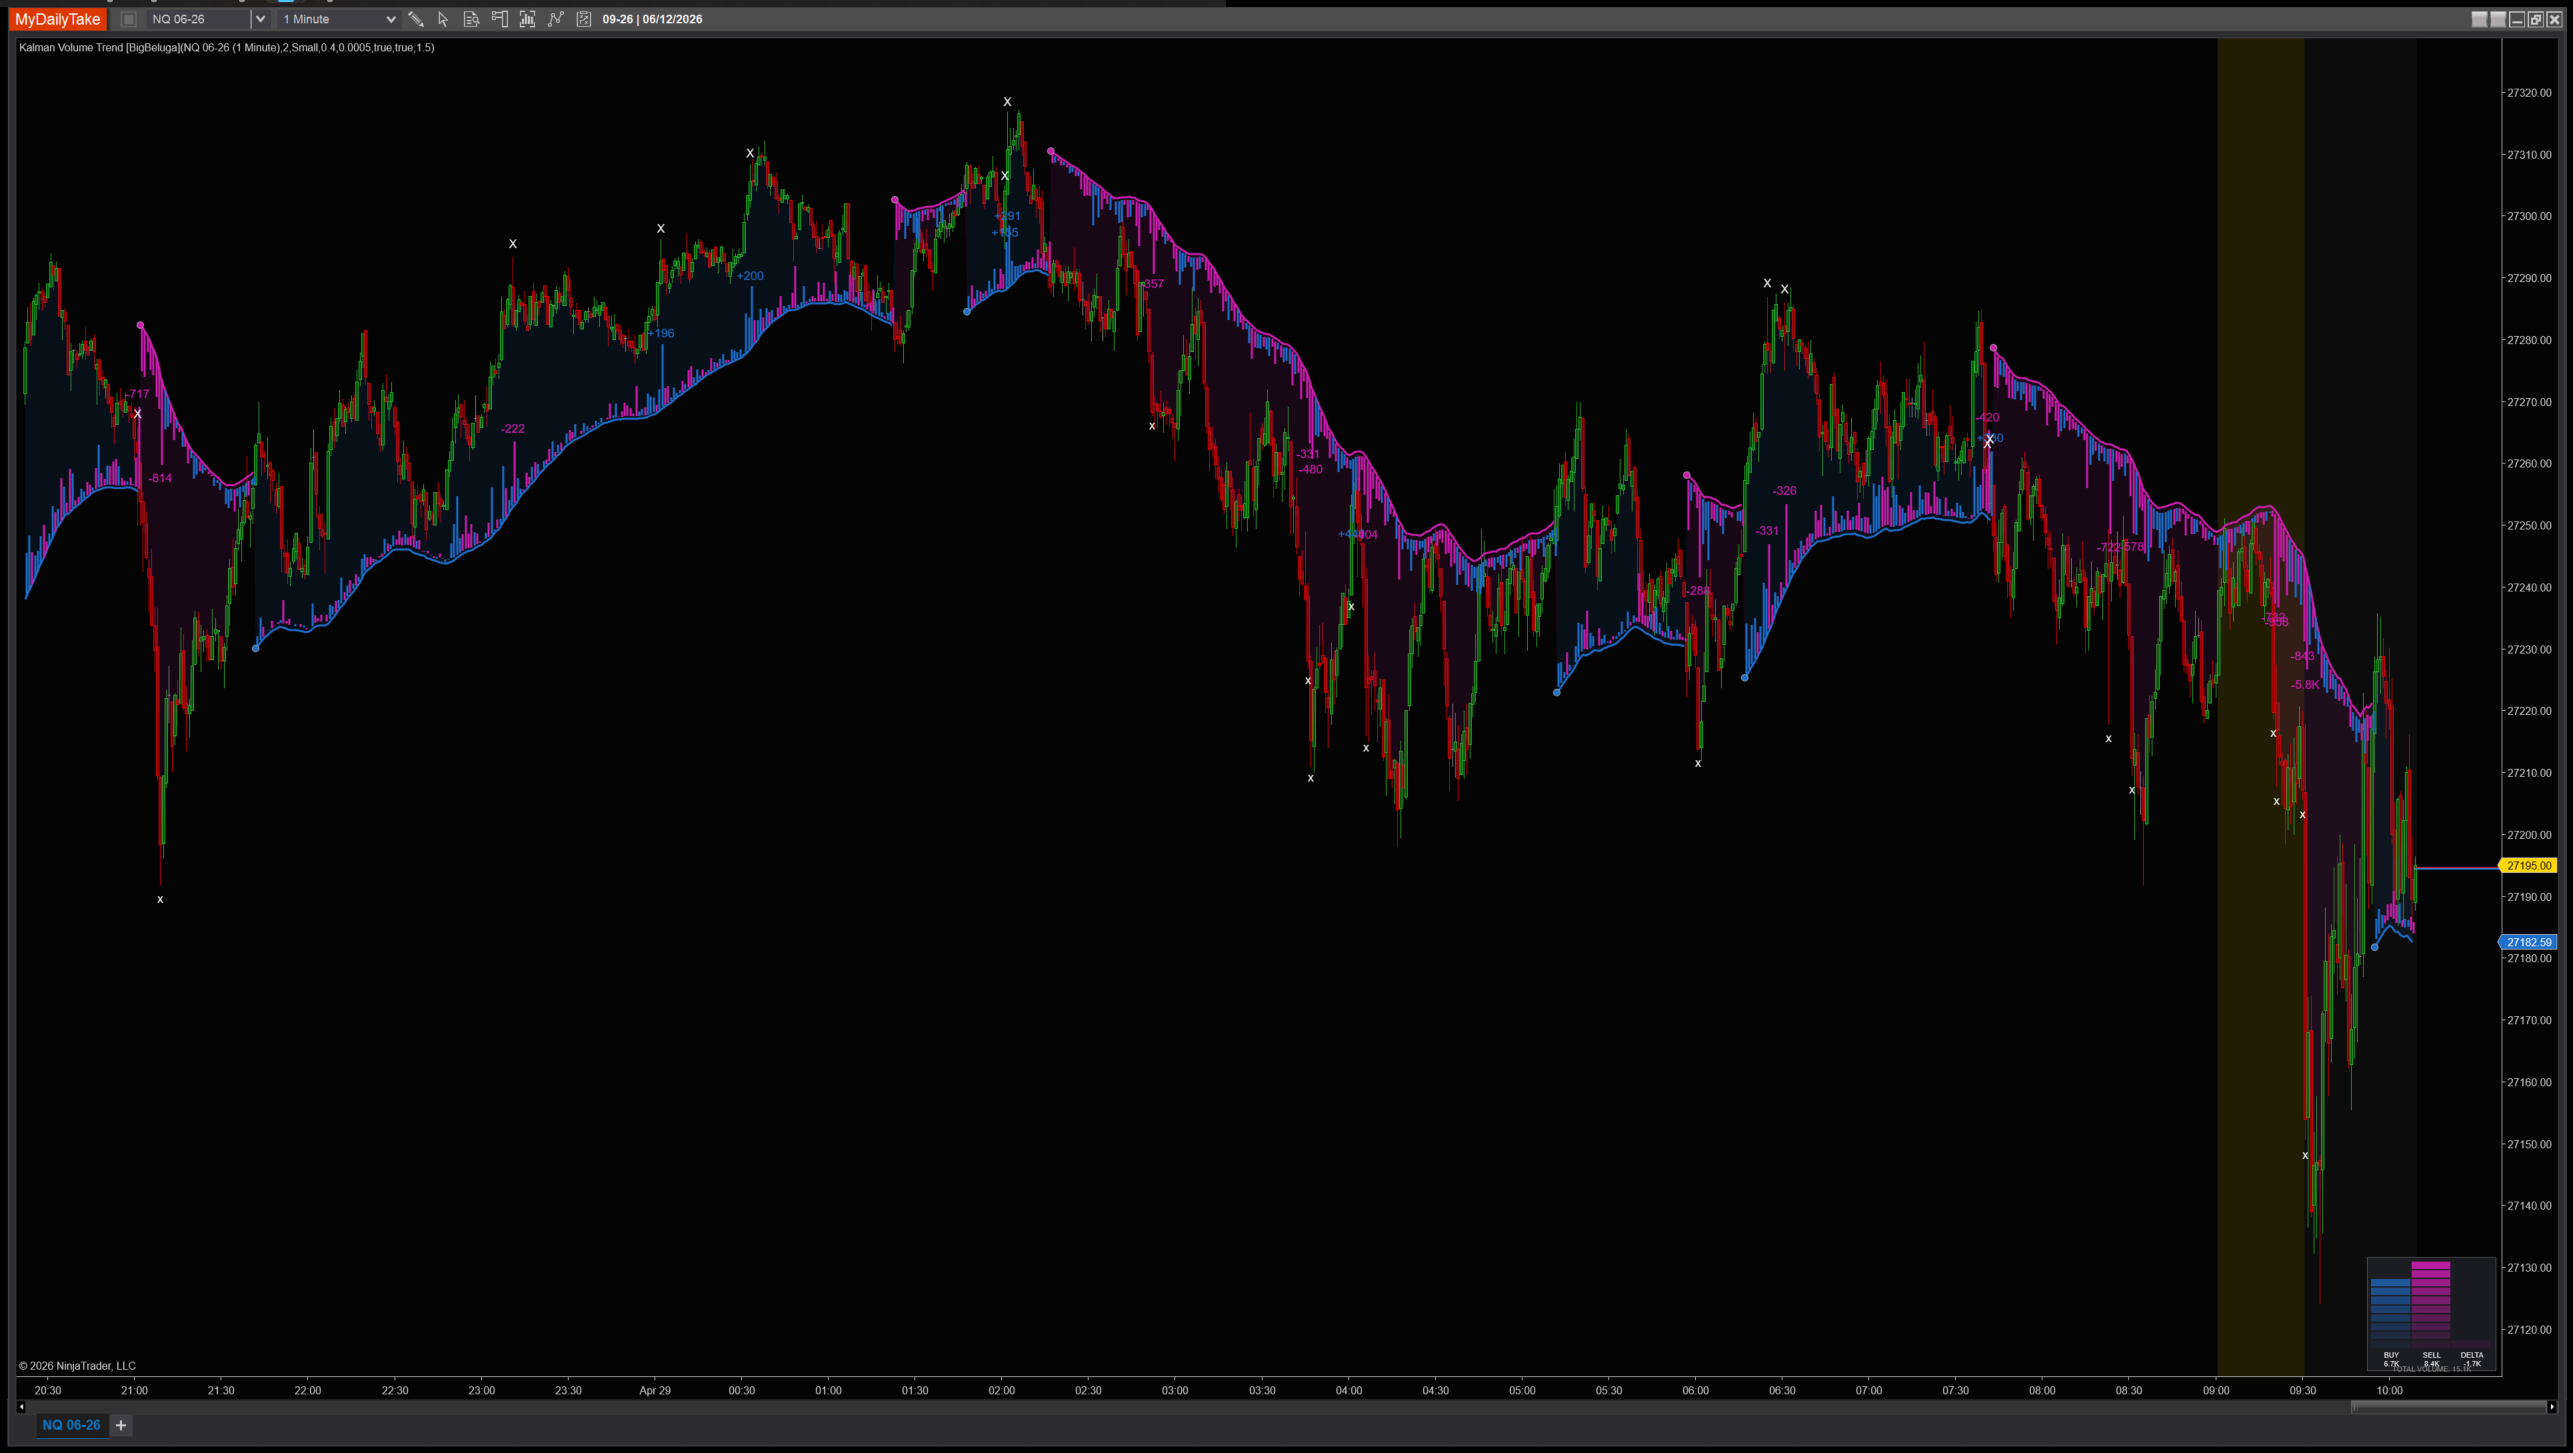
Task: Click the 09:30 time axis label
Action: [x=2302, y=1390]
